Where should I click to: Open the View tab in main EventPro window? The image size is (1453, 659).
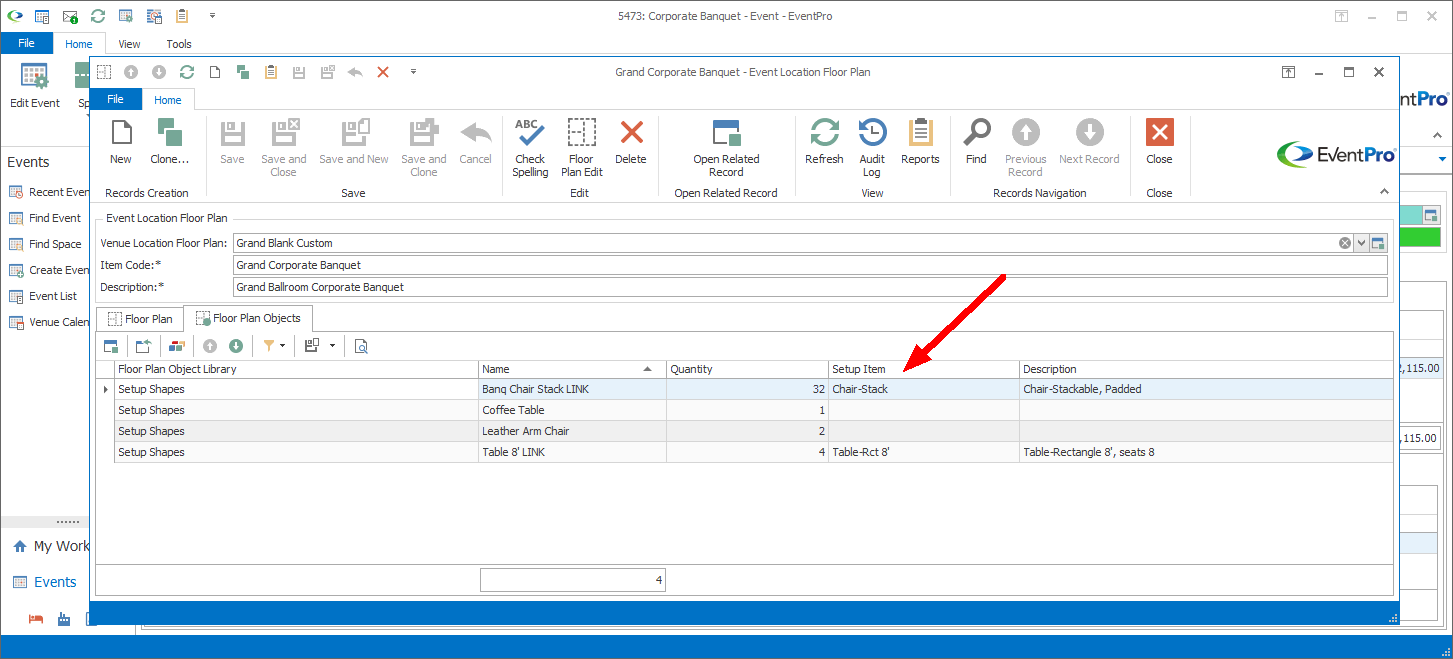click(x=129, y=44)
